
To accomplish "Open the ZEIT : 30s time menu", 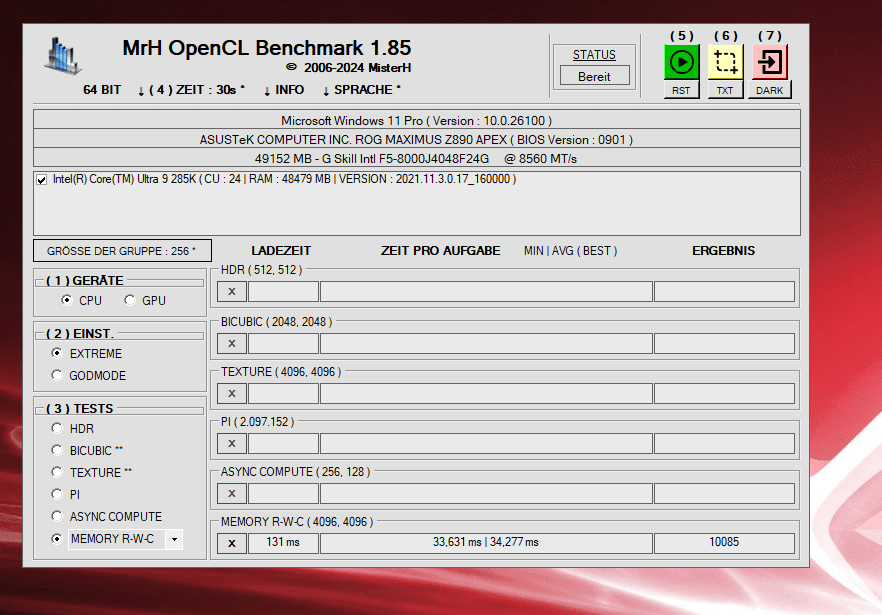I will point(192,90).
